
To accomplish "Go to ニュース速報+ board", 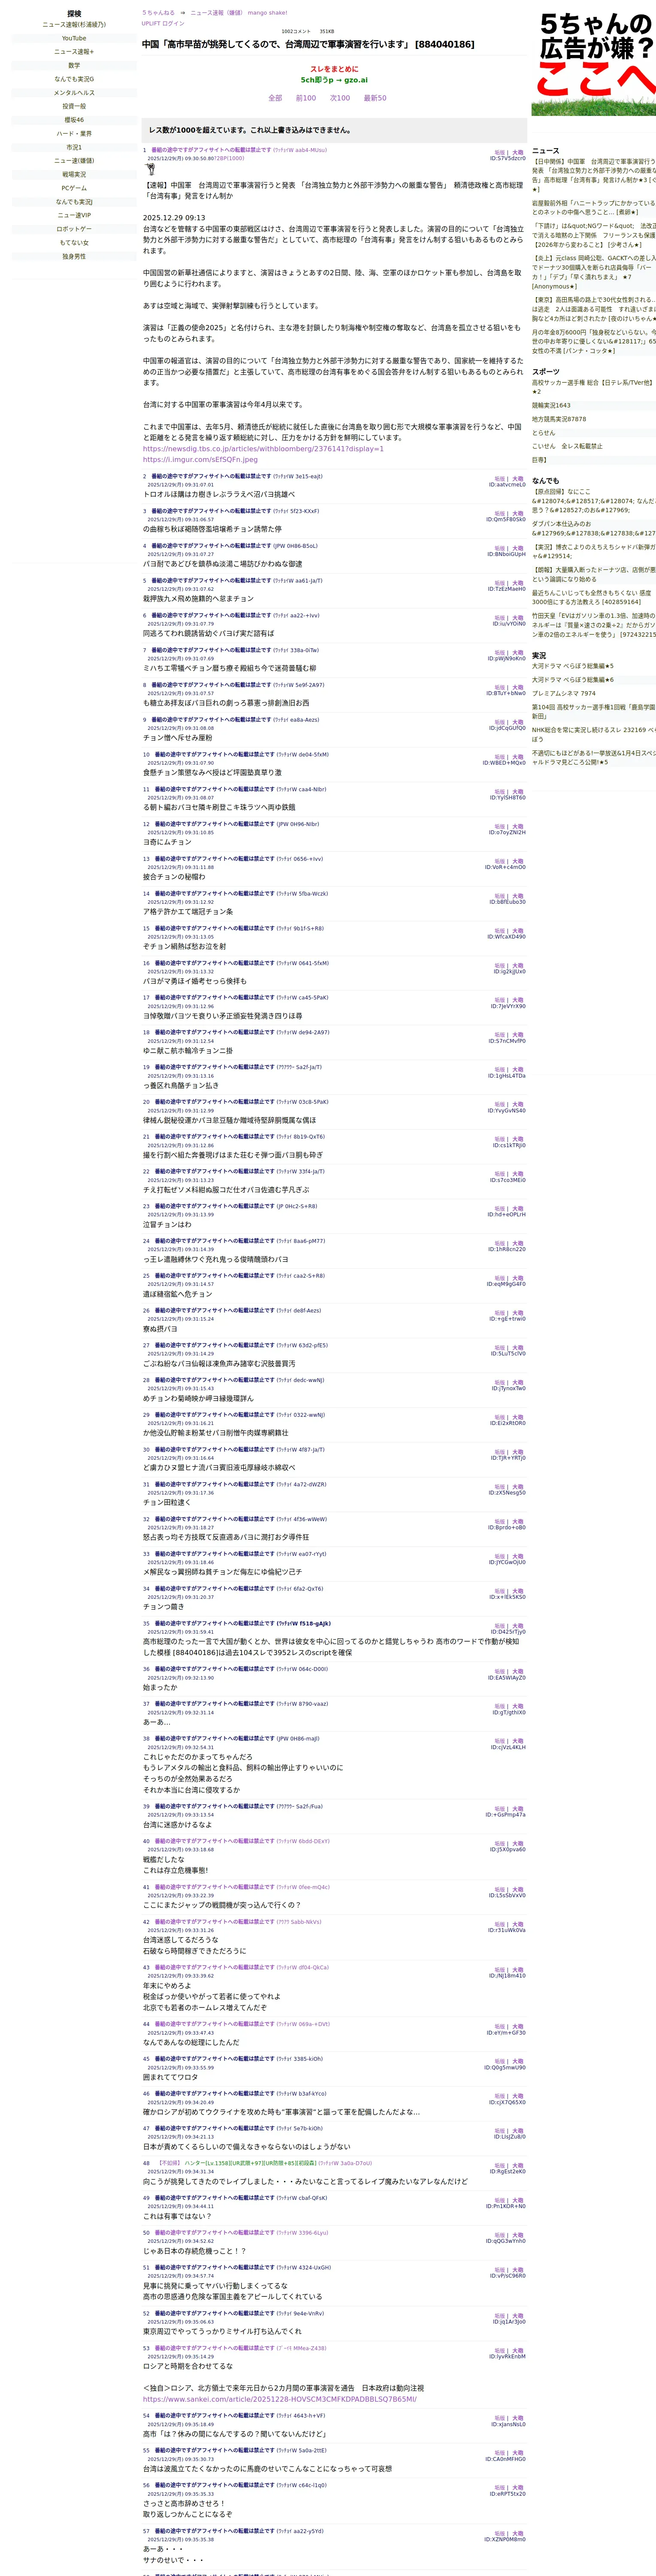I will coord(74,52).
